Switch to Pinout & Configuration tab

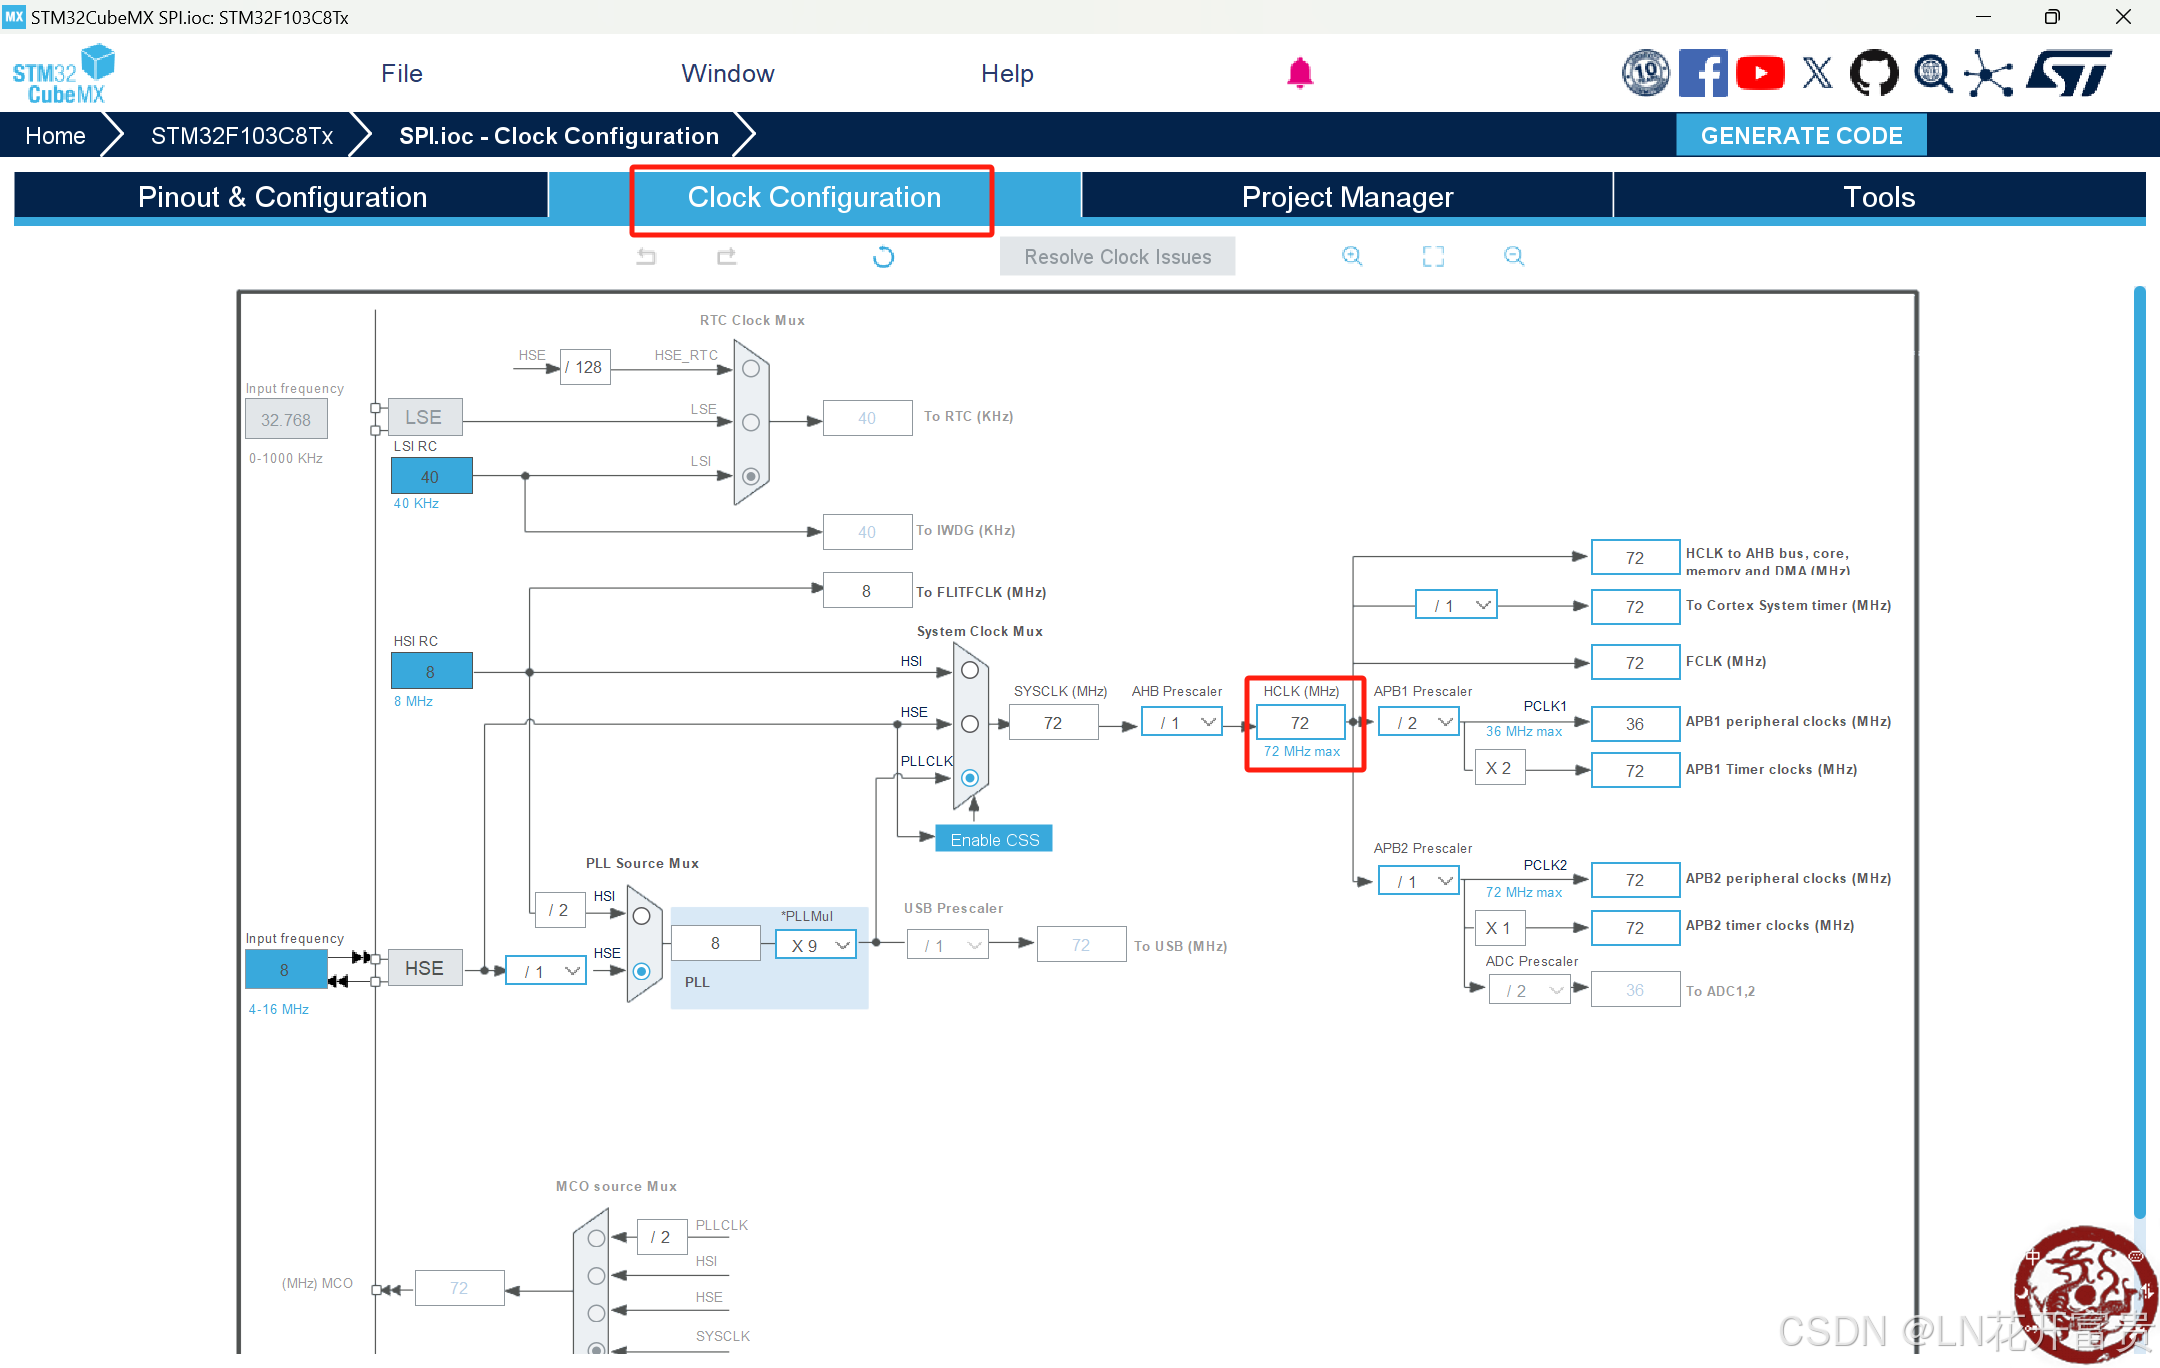point(282,197)
